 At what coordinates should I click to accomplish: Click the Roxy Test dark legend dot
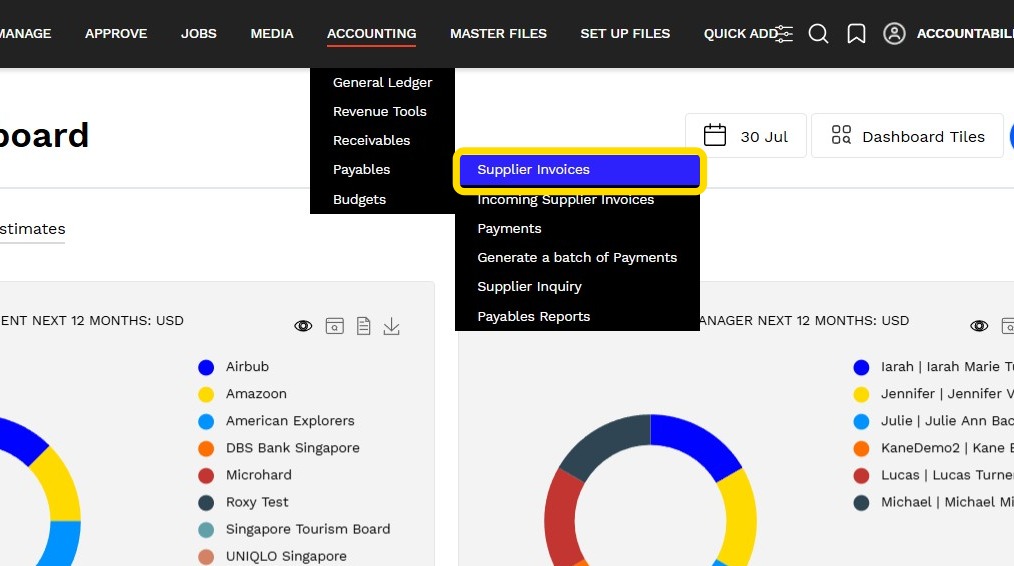pyautogui.click(x=206, y=503)
